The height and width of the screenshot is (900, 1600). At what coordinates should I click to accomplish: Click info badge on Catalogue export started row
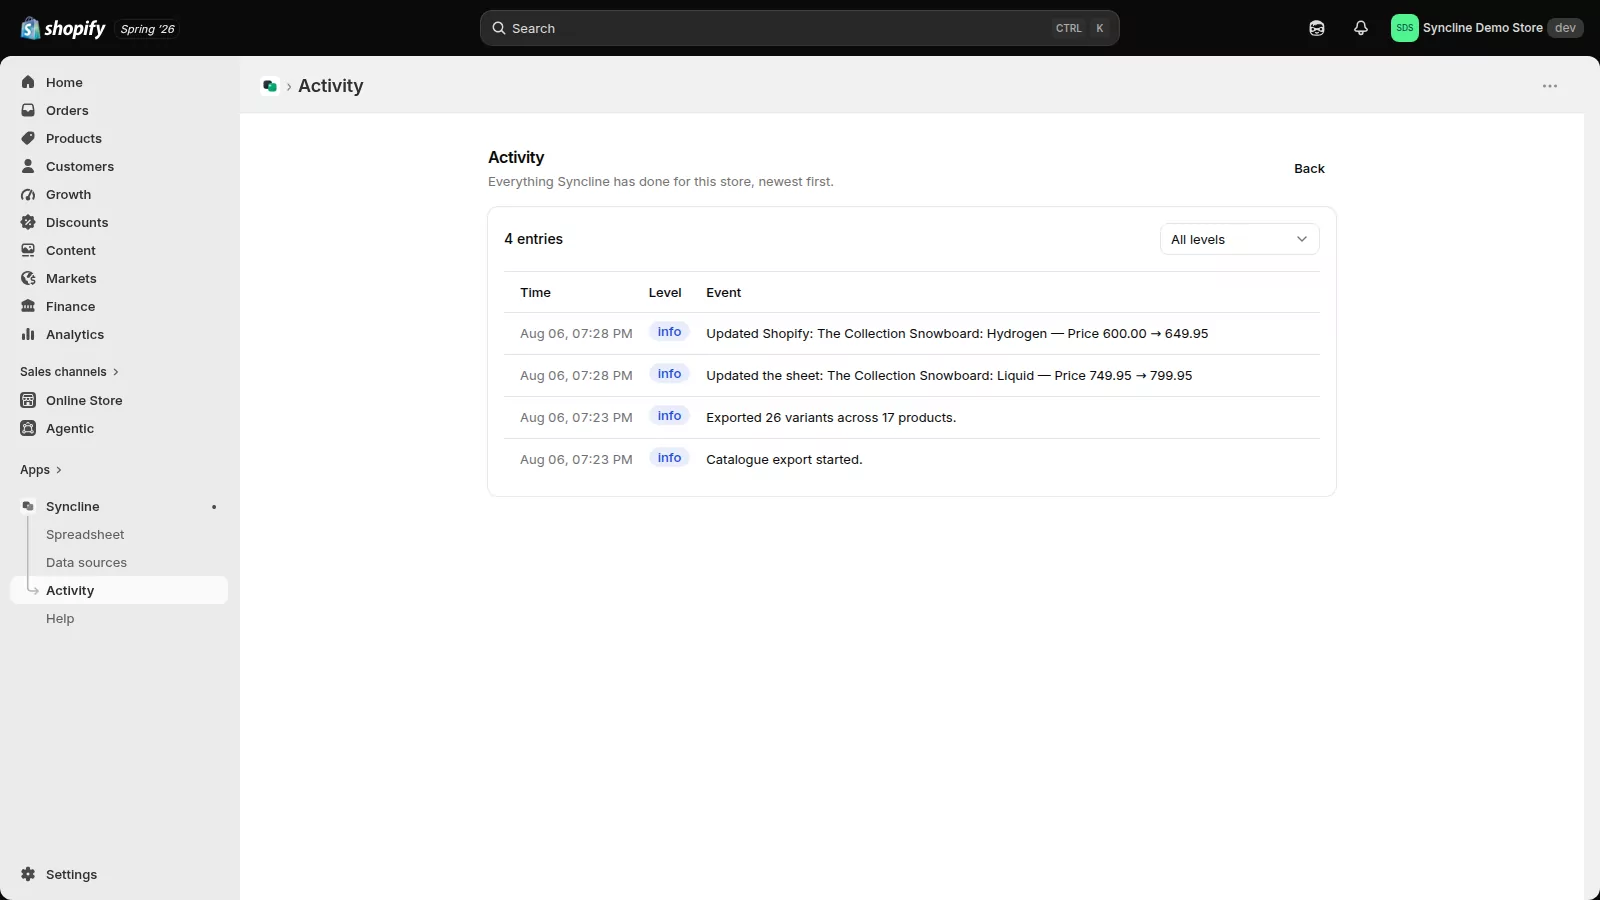point(669,458)
